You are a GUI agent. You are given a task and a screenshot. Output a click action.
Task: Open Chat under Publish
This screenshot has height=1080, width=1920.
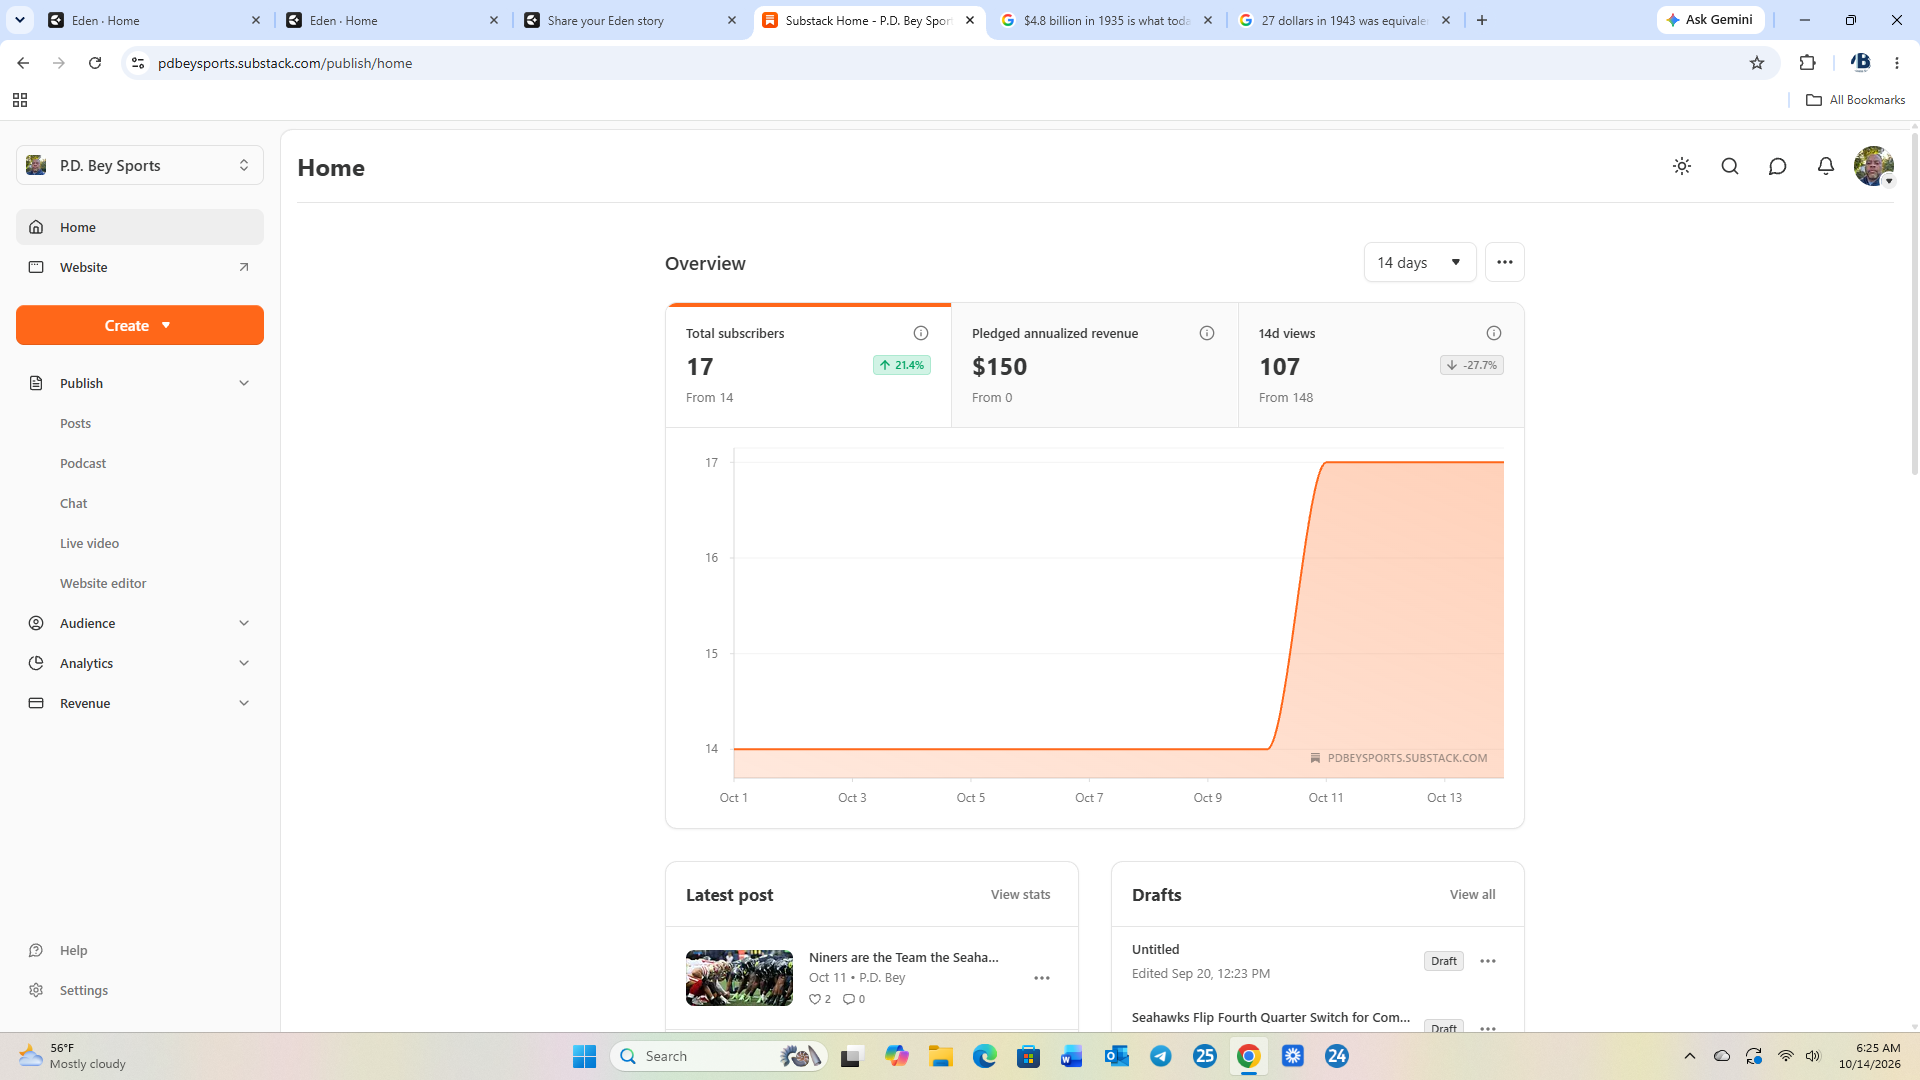coord(73,503)
